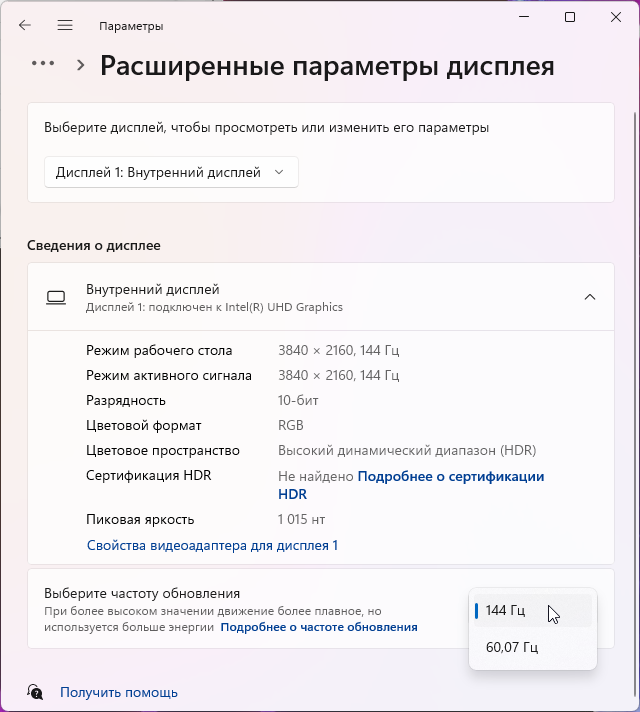Open Подробнее о сертификации HDR link
This screenshot has width=640, height=712.
[x=450, y=477]
